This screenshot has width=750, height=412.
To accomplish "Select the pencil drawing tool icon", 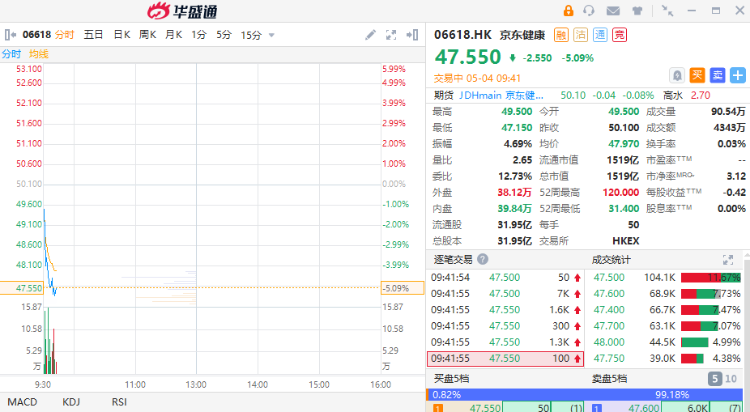I will (x=370, y=35).
